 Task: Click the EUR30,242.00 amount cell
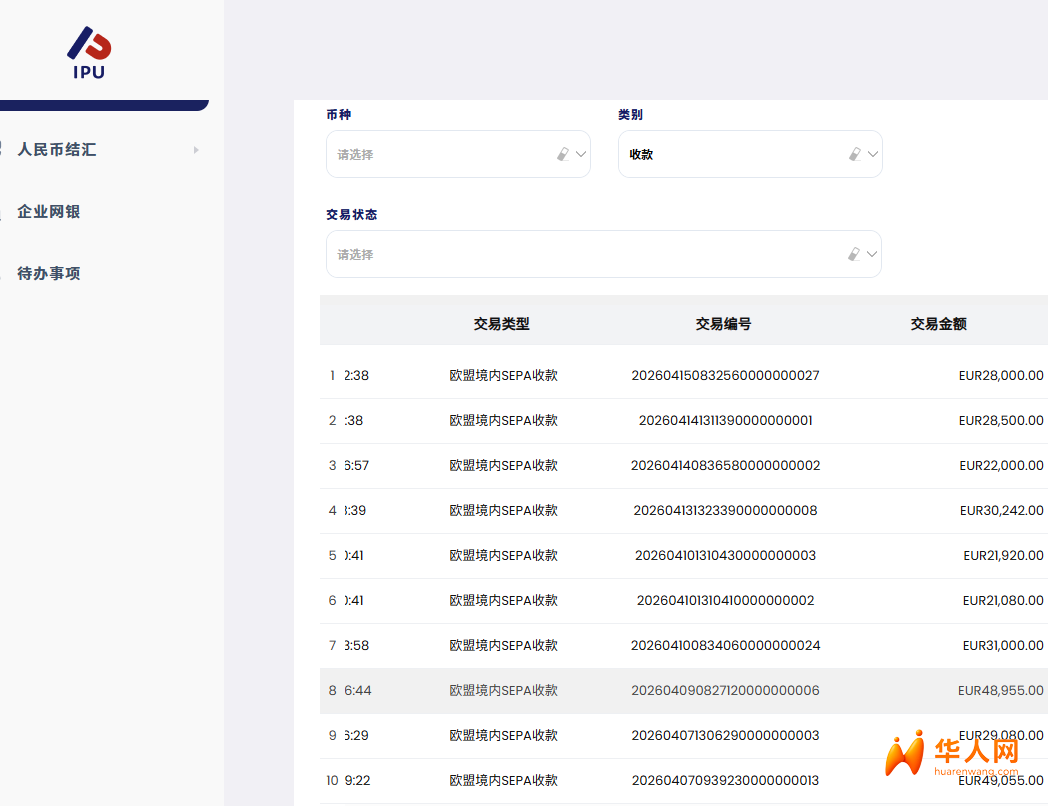[1001, 511]
